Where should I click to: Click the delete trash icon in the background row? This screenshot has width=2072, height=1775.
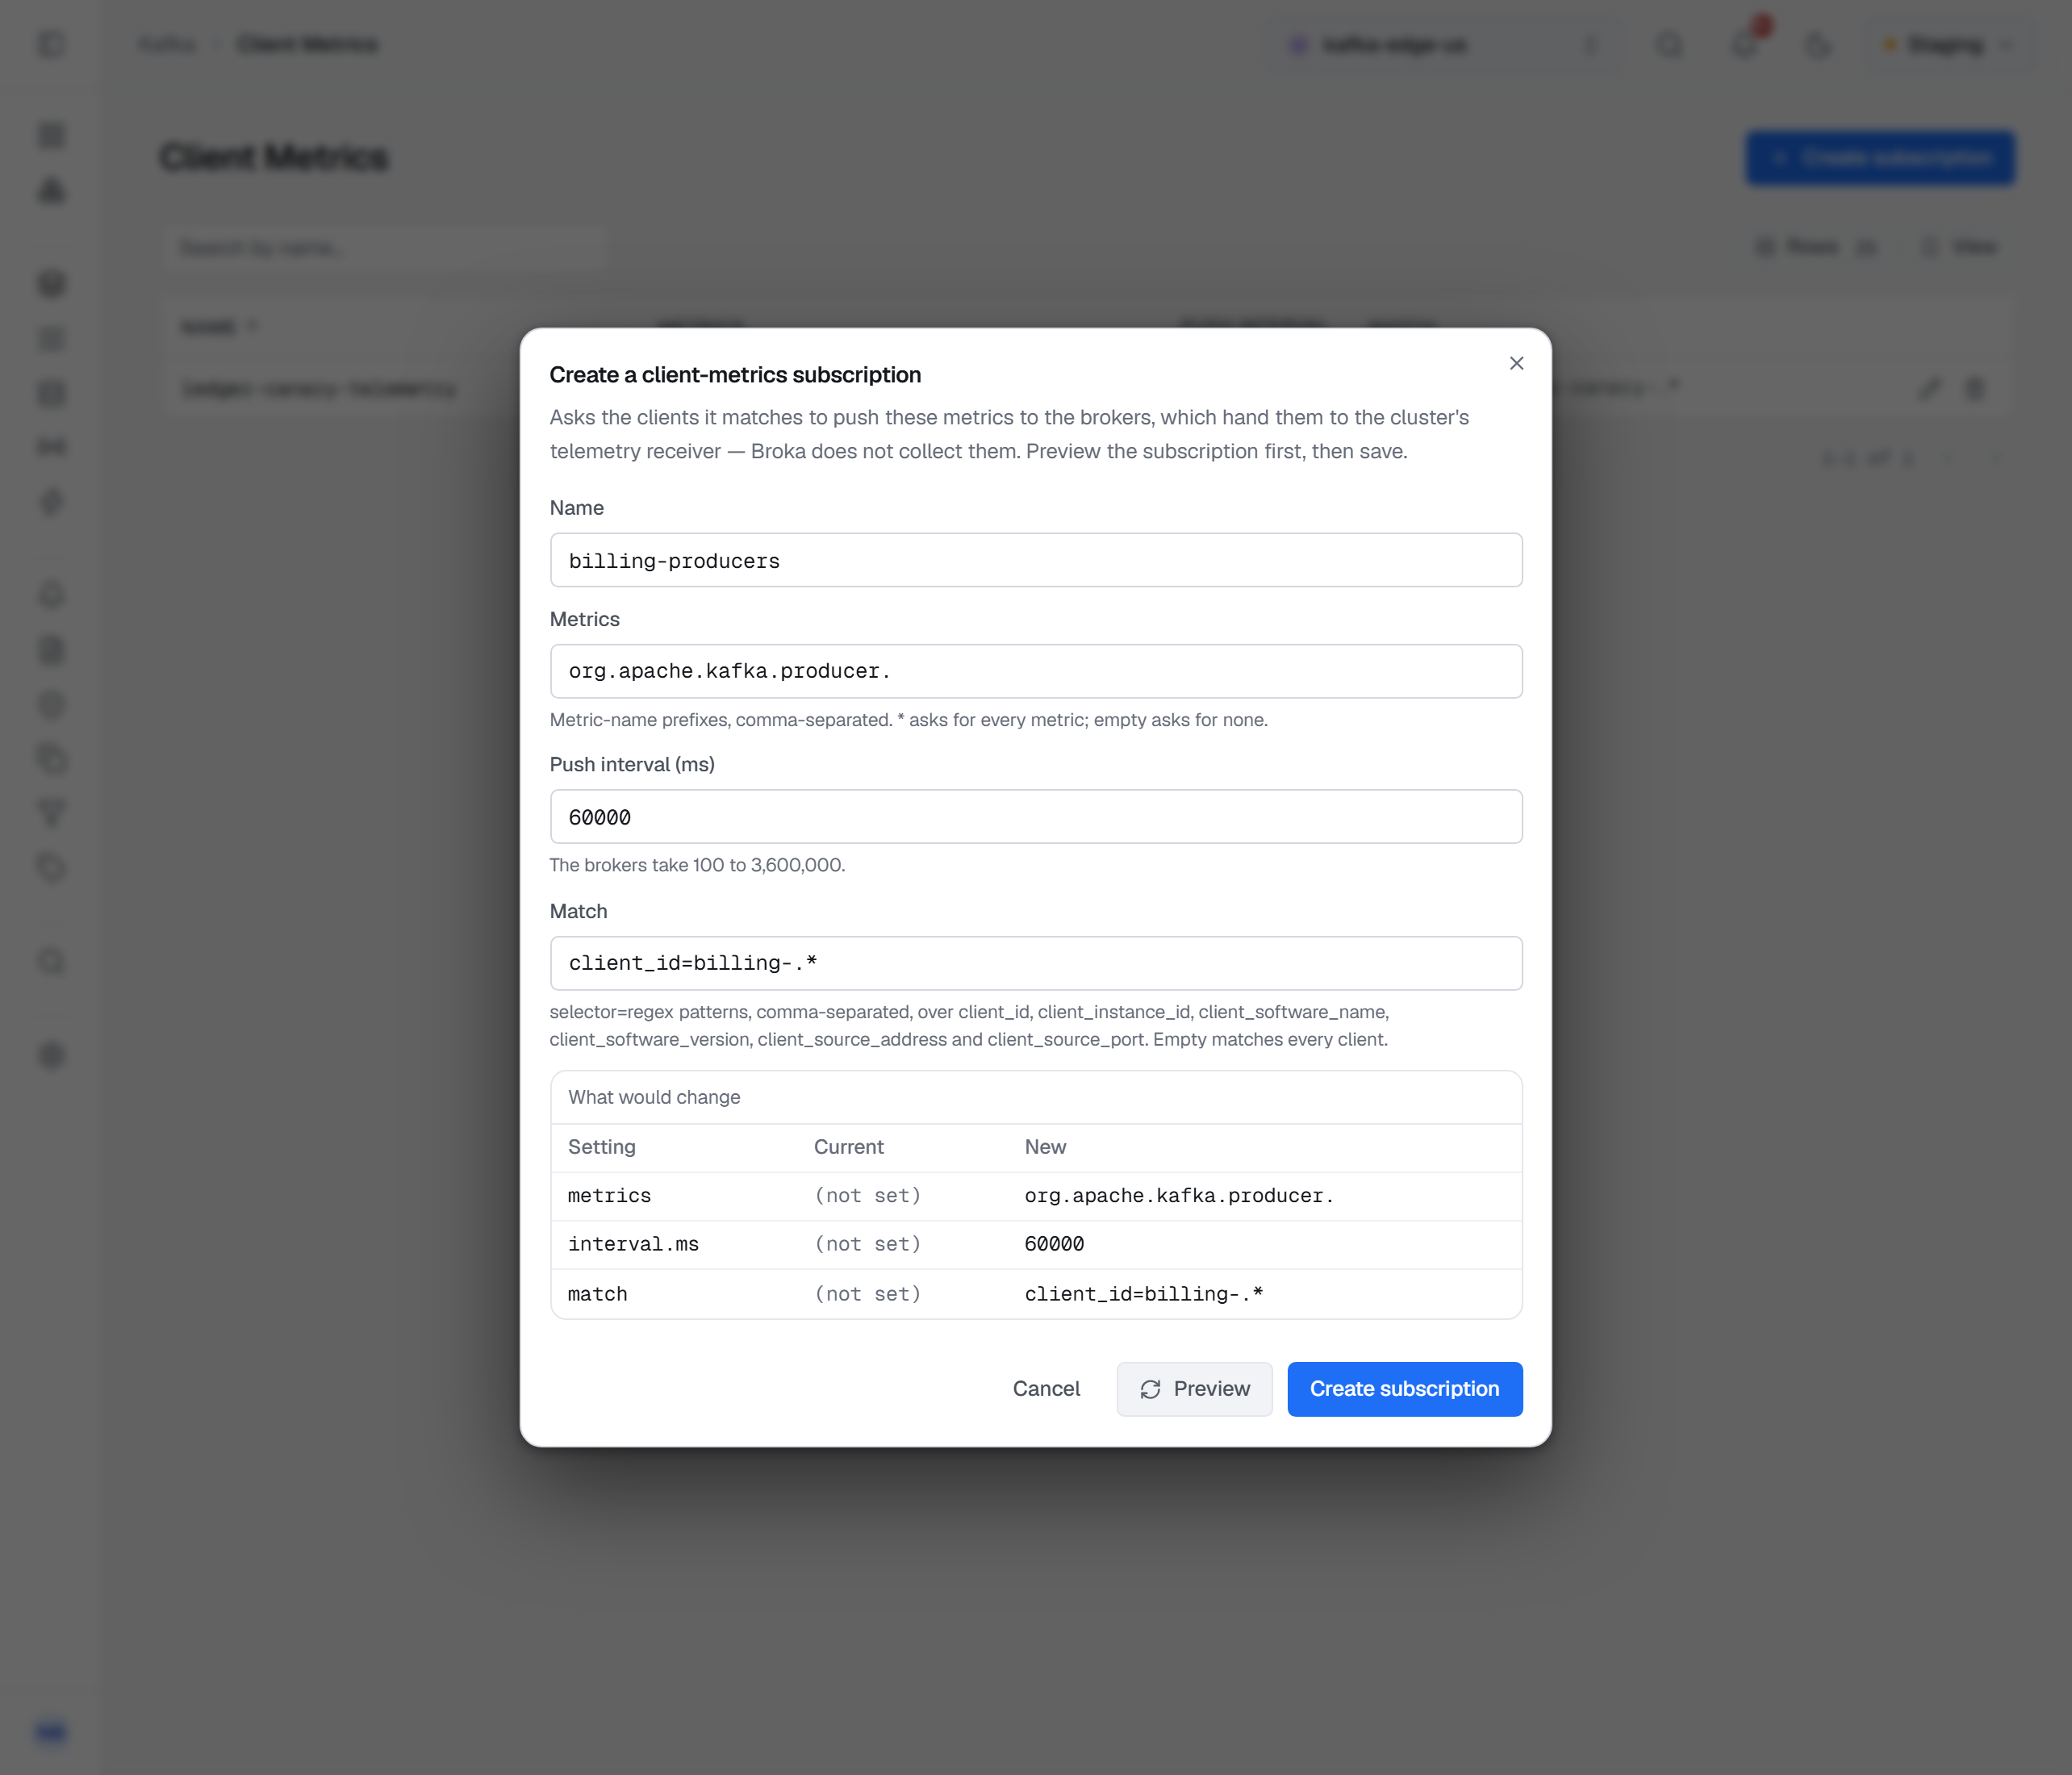(1974, 388)
